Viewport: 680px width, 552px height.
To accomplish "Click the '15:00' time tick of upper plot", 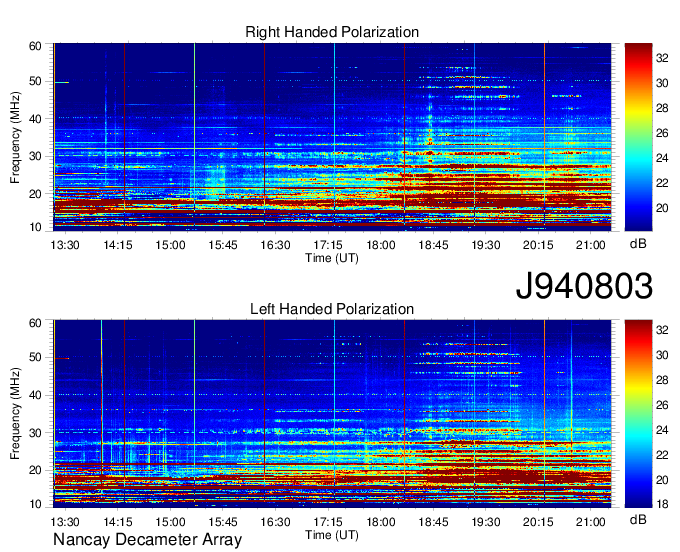I will (170, 245).
